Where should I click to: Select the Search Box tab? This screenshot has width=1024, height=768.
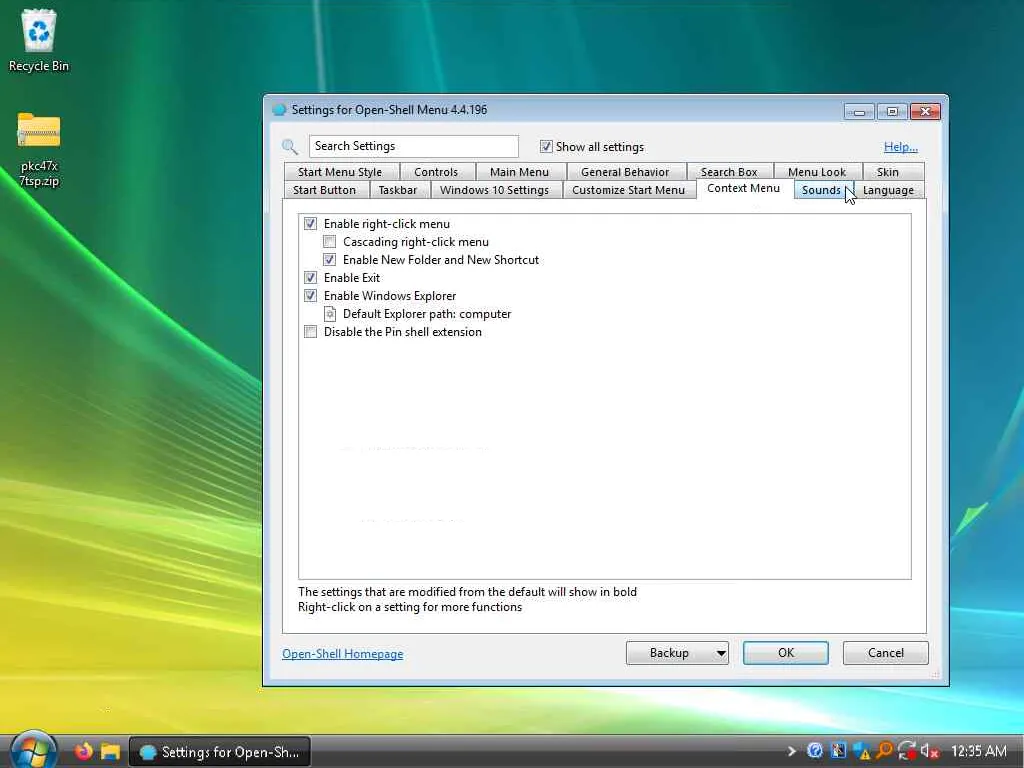pyautogui.click(x=729, y=172)
